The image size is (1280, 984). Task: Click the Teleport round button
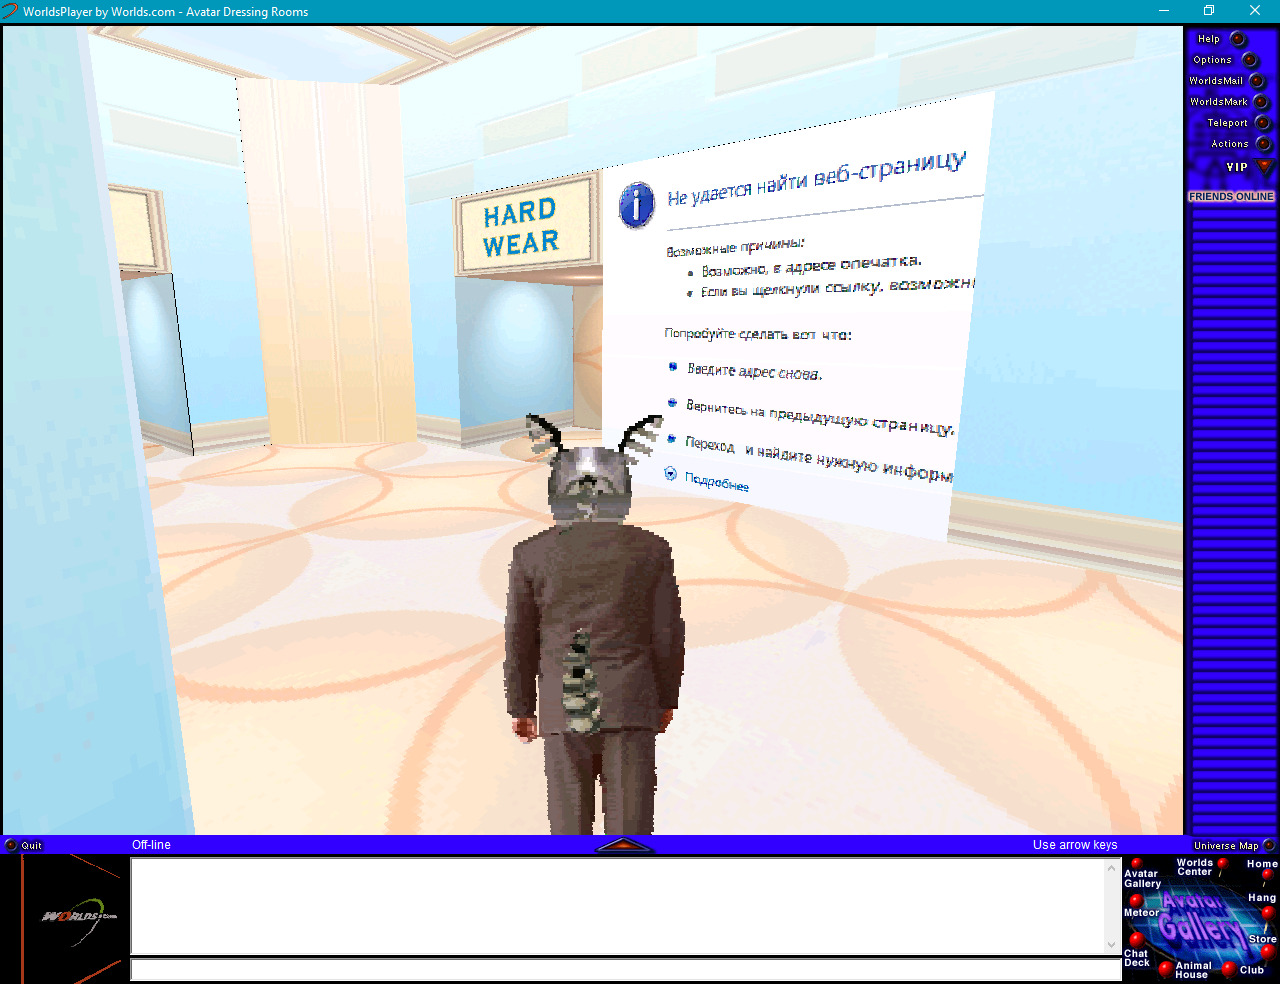click(x=1262, y=123)
